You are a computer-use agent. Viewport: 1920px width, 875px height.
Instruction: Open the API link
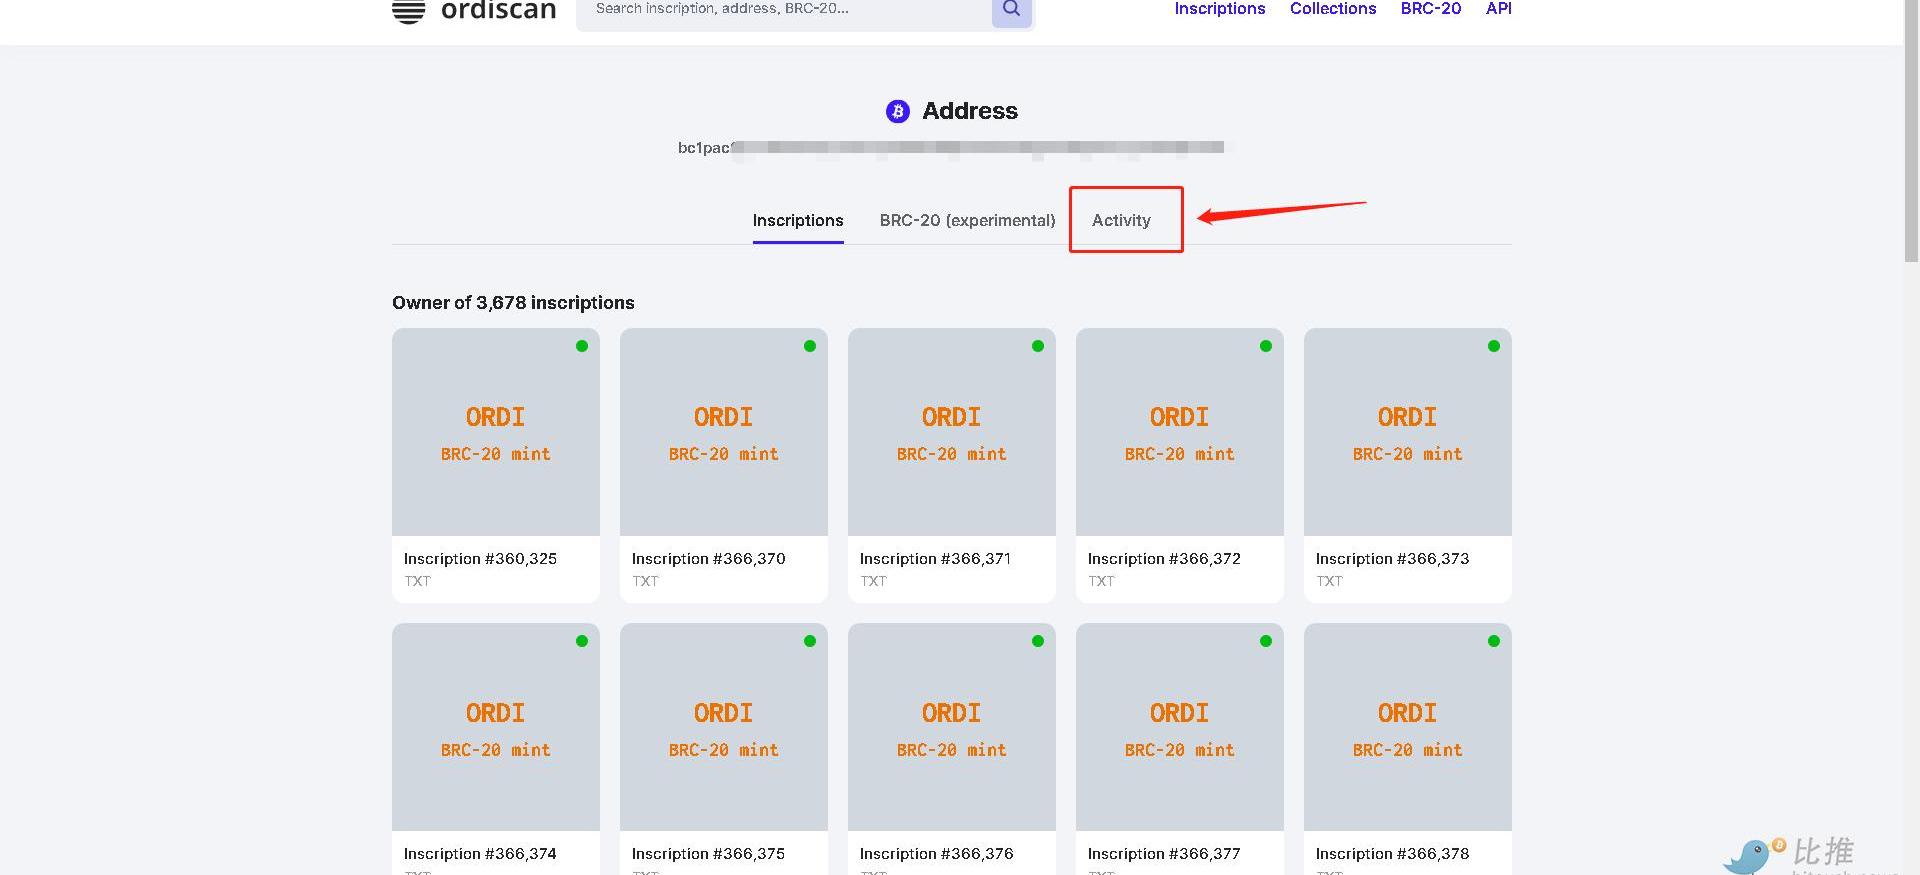point(1498,9)
